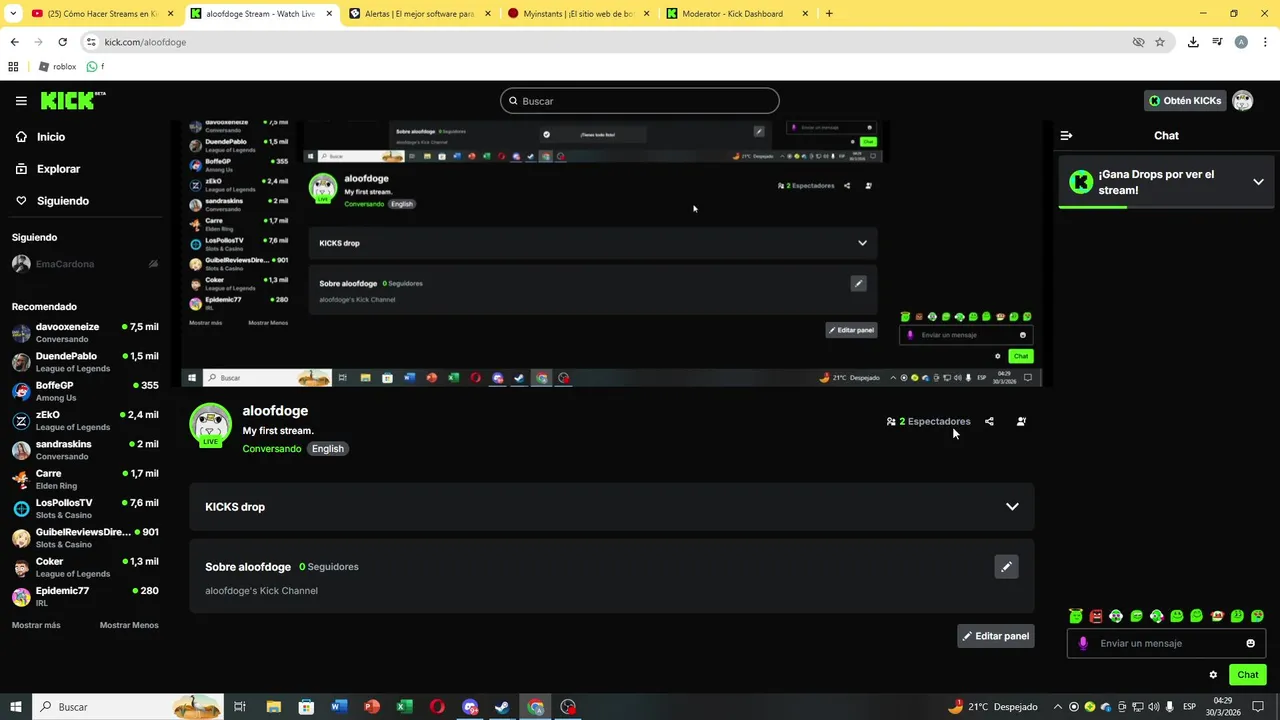Image resolution: width=1280 pixels, height=720 pixels.
Task: Open the user icon beside share
Action: [1021, 421]
